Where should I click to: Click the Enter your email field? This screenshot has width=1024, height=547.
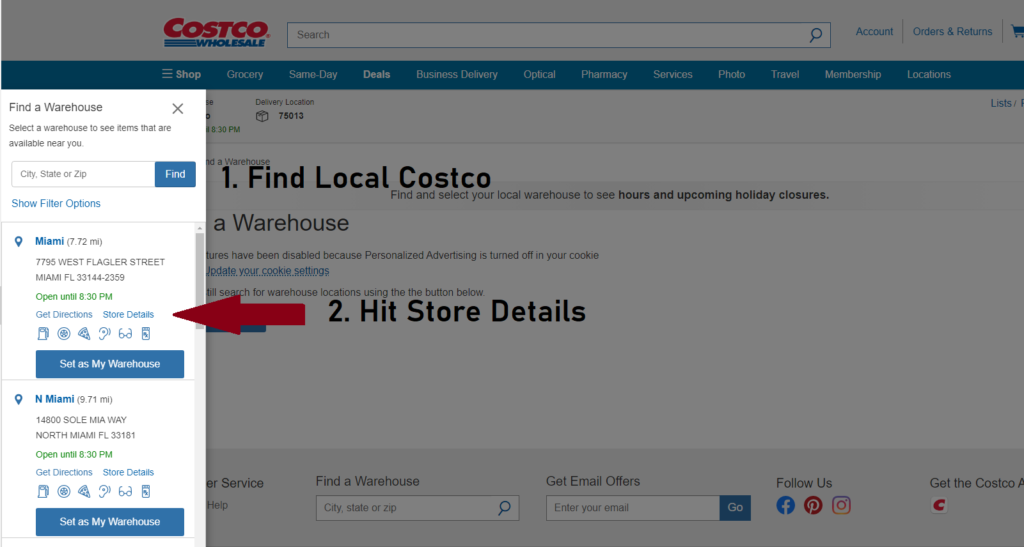pyautogui.click(x=633, y=508)
